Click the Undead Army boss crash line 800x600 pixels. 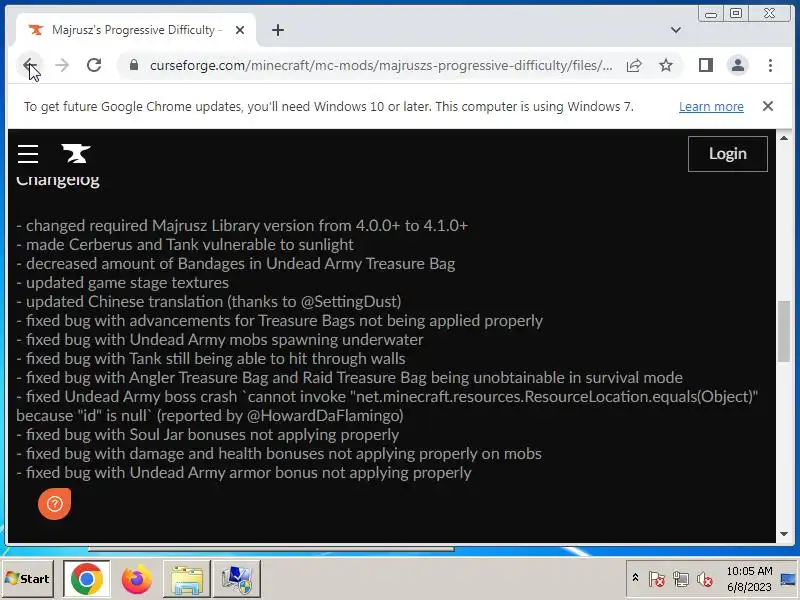pos(387,406)
